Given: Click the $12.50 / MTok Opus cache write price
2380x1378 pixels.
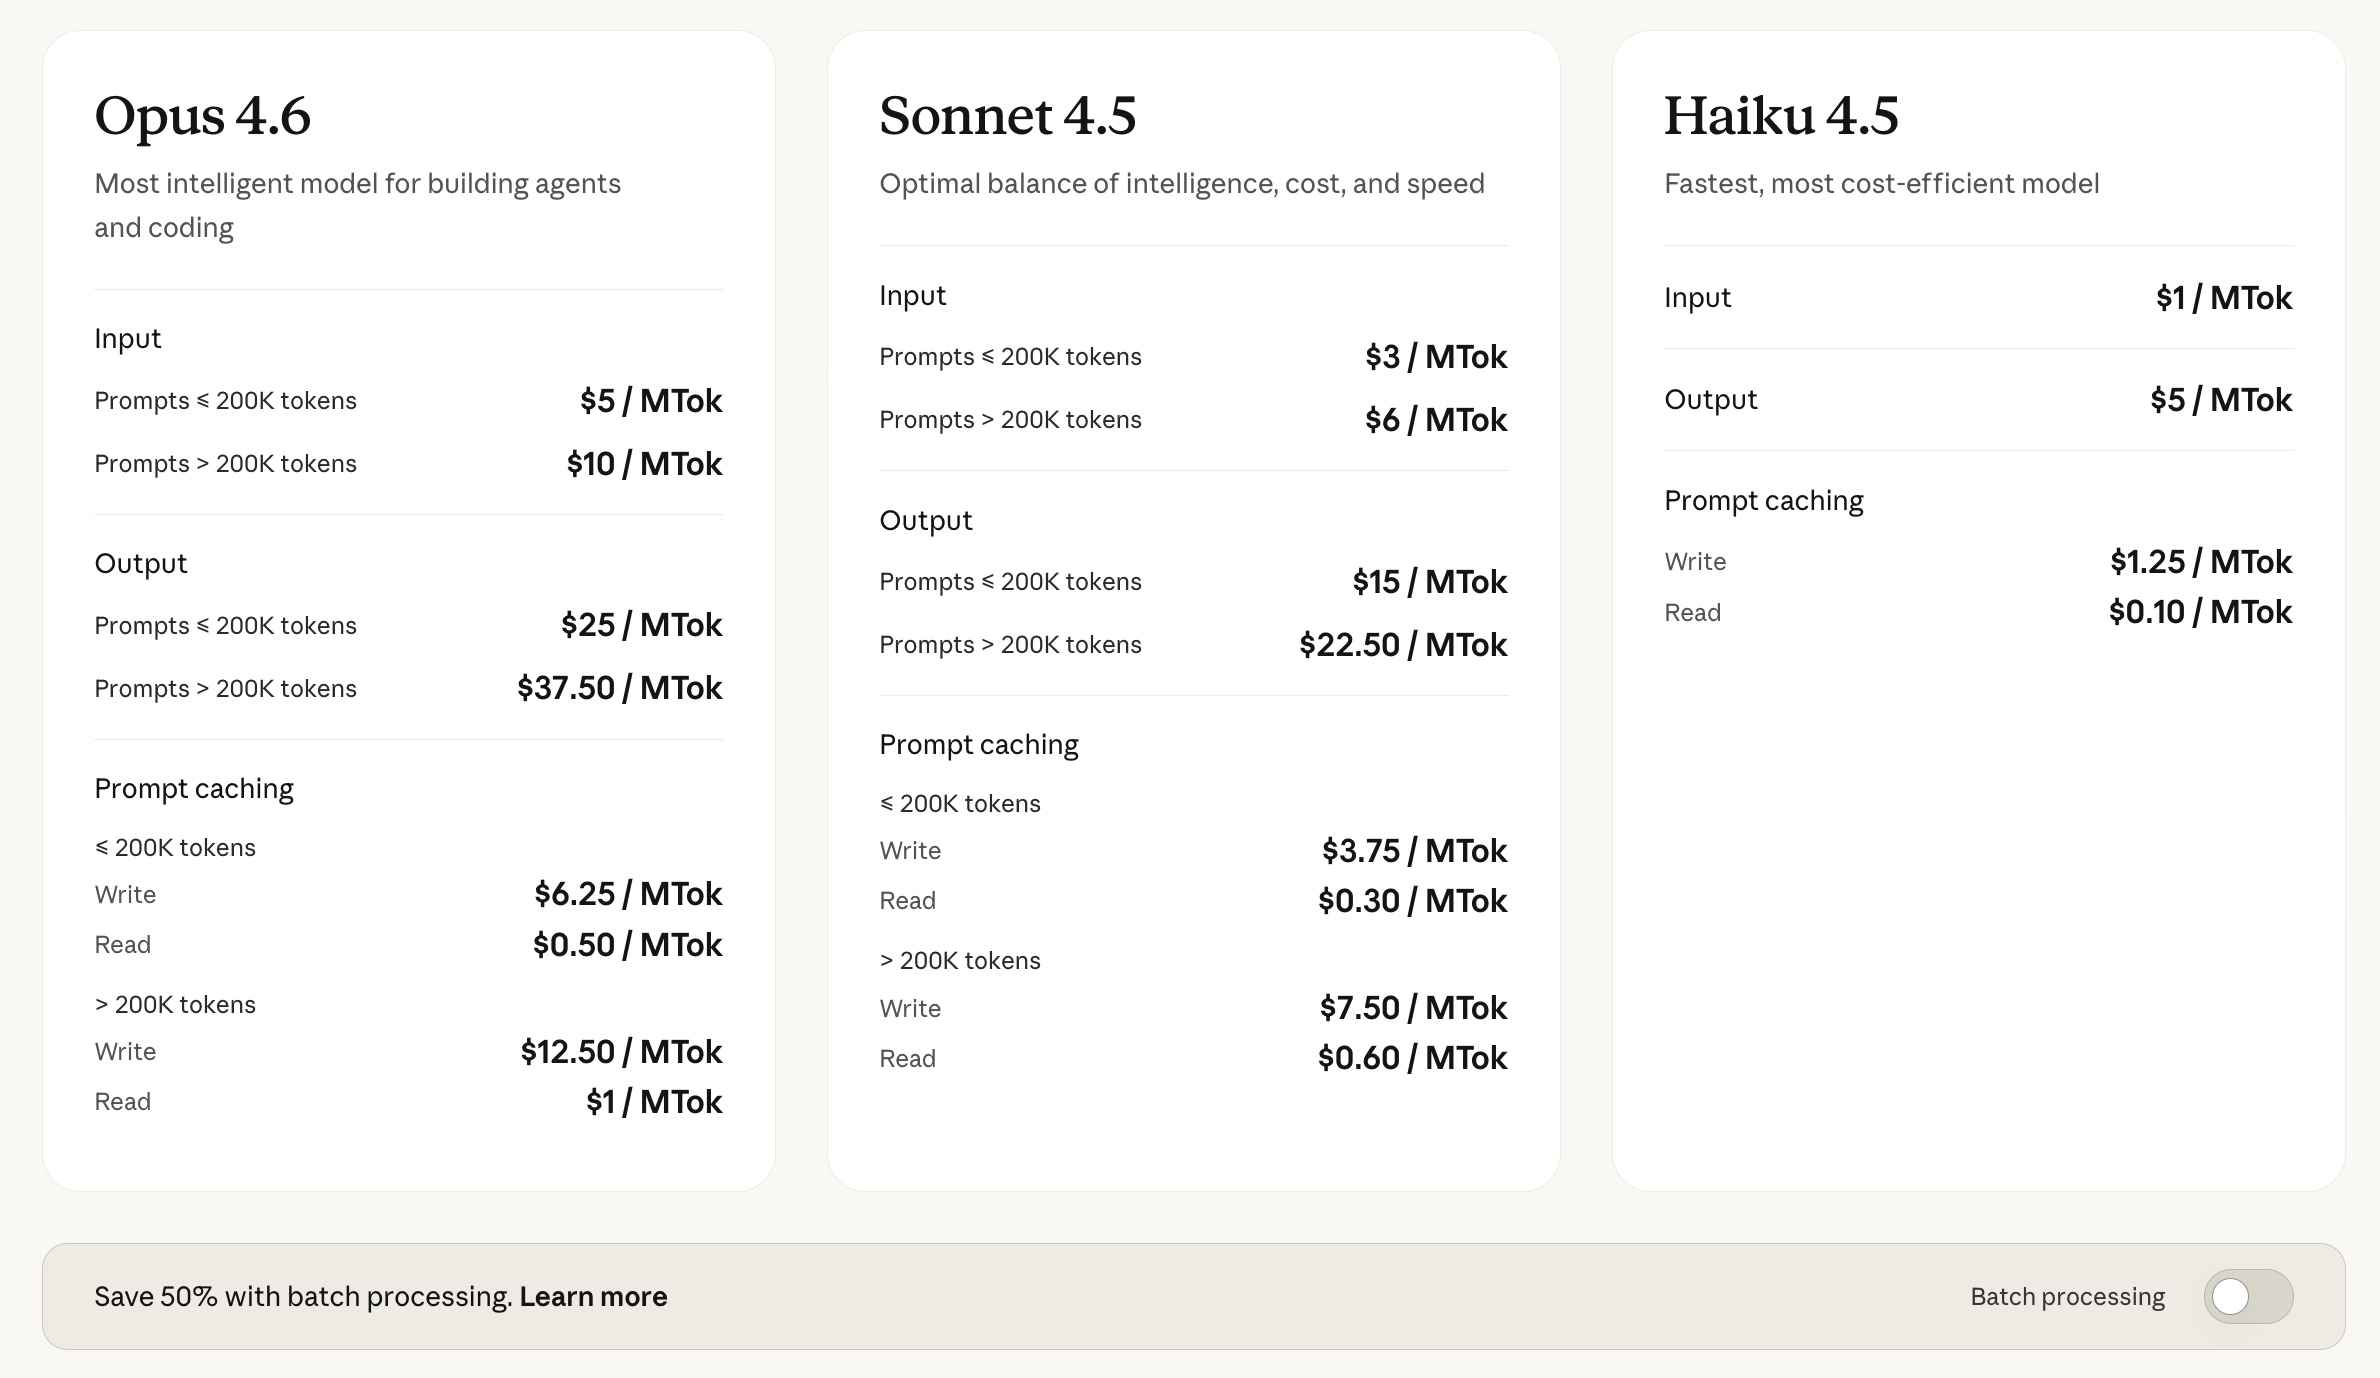Looking at the screenshot, I should (620, 1052).
